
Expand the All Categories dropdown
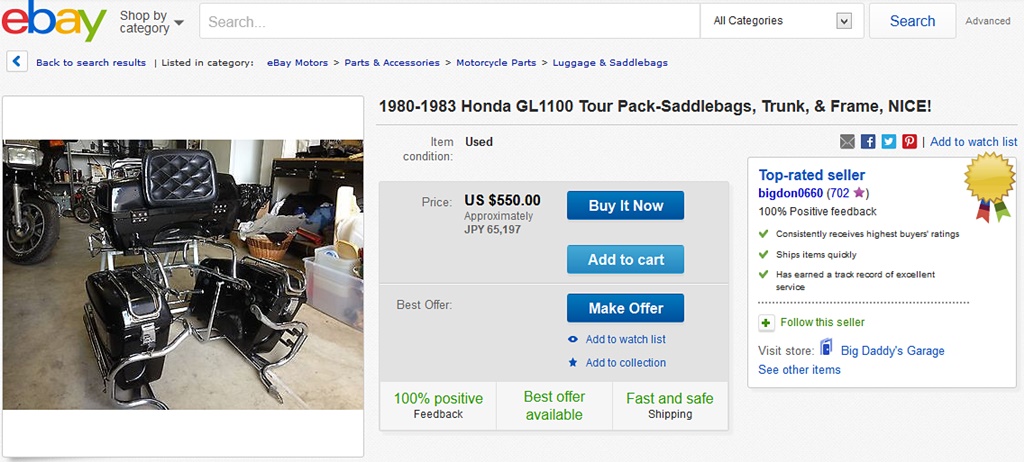[781, 21]
